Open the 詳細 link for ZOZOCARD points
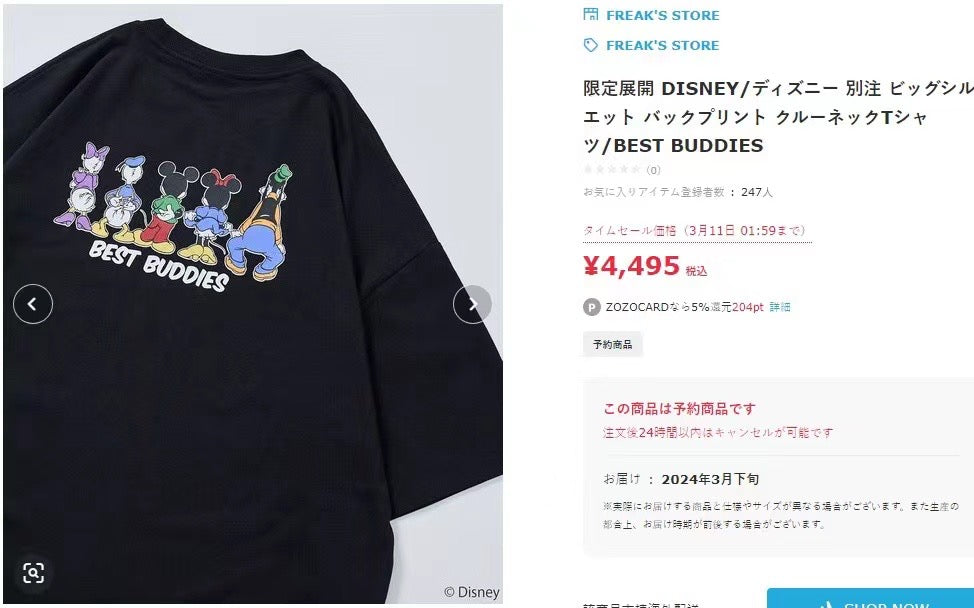Viewport: 974px width, 608px height. coord(780,307)
